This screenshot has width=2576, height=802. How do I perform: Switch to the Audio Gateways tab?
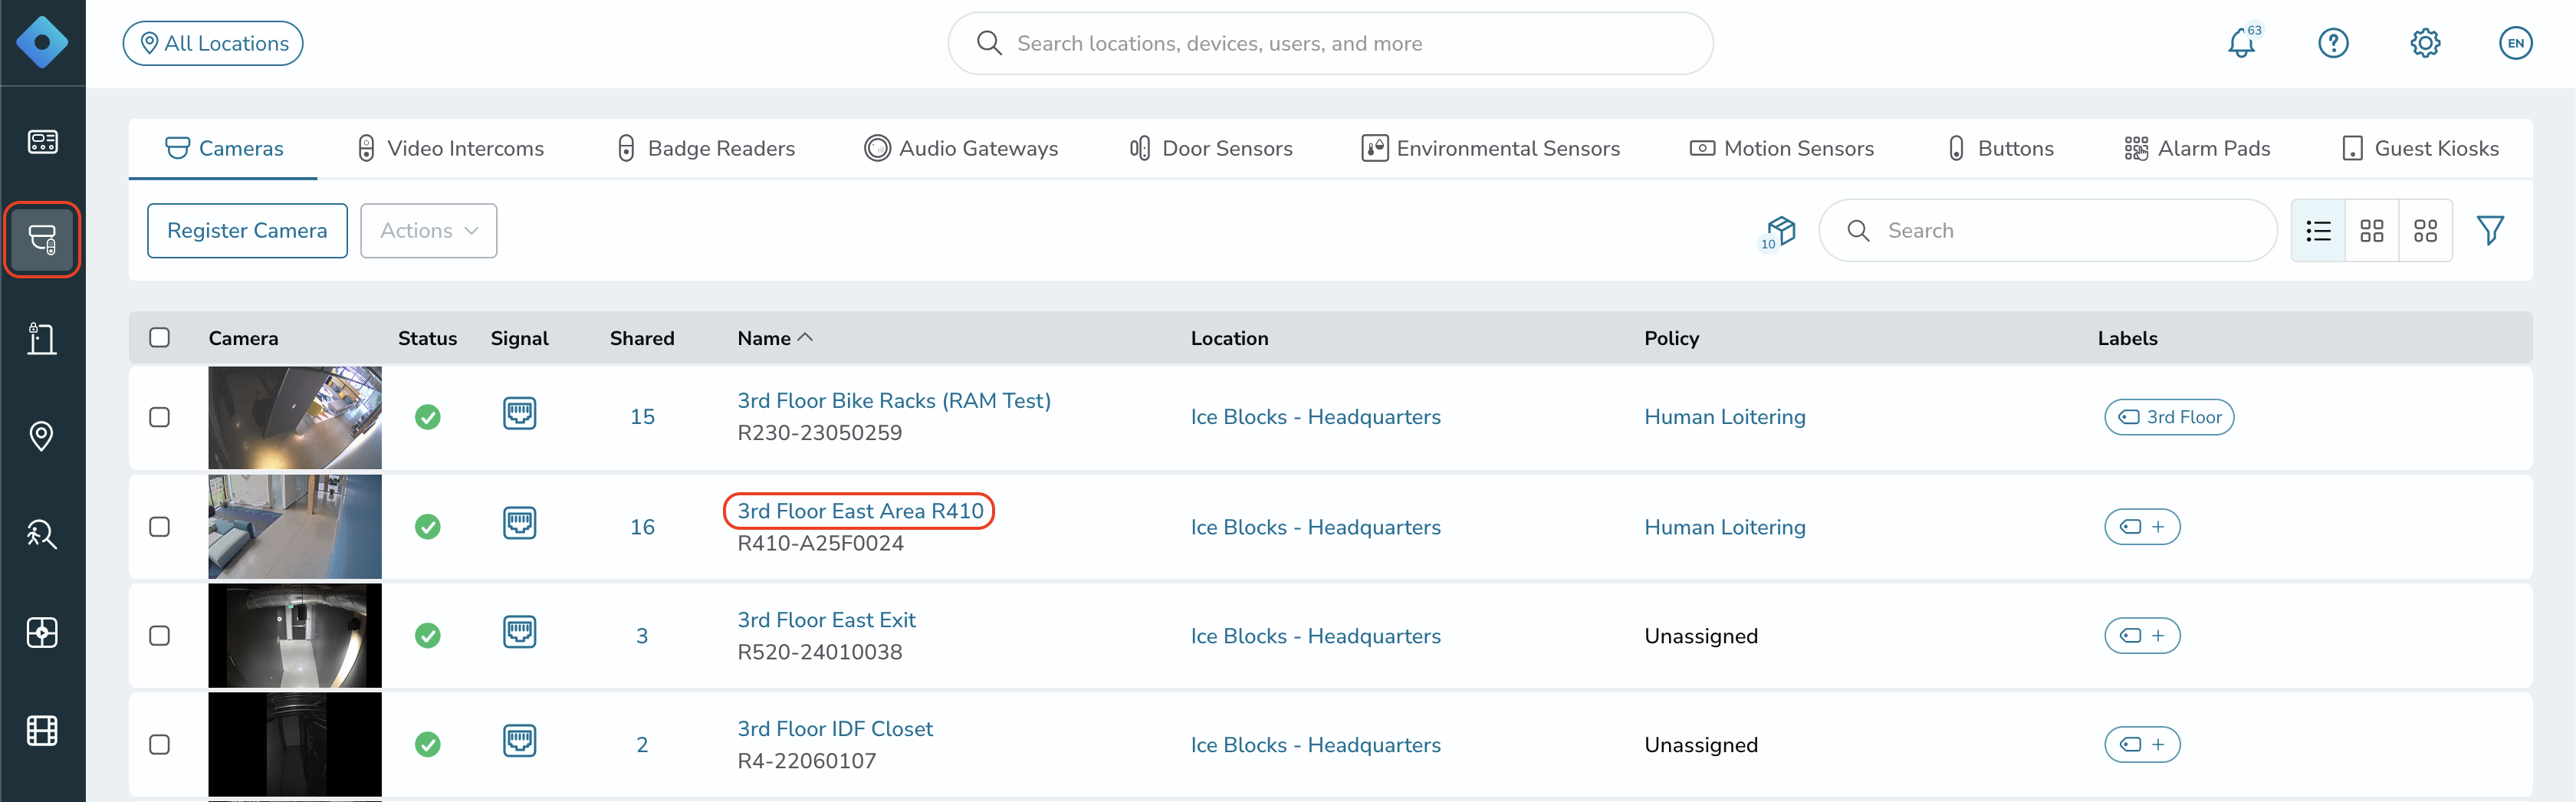[961, 148]
